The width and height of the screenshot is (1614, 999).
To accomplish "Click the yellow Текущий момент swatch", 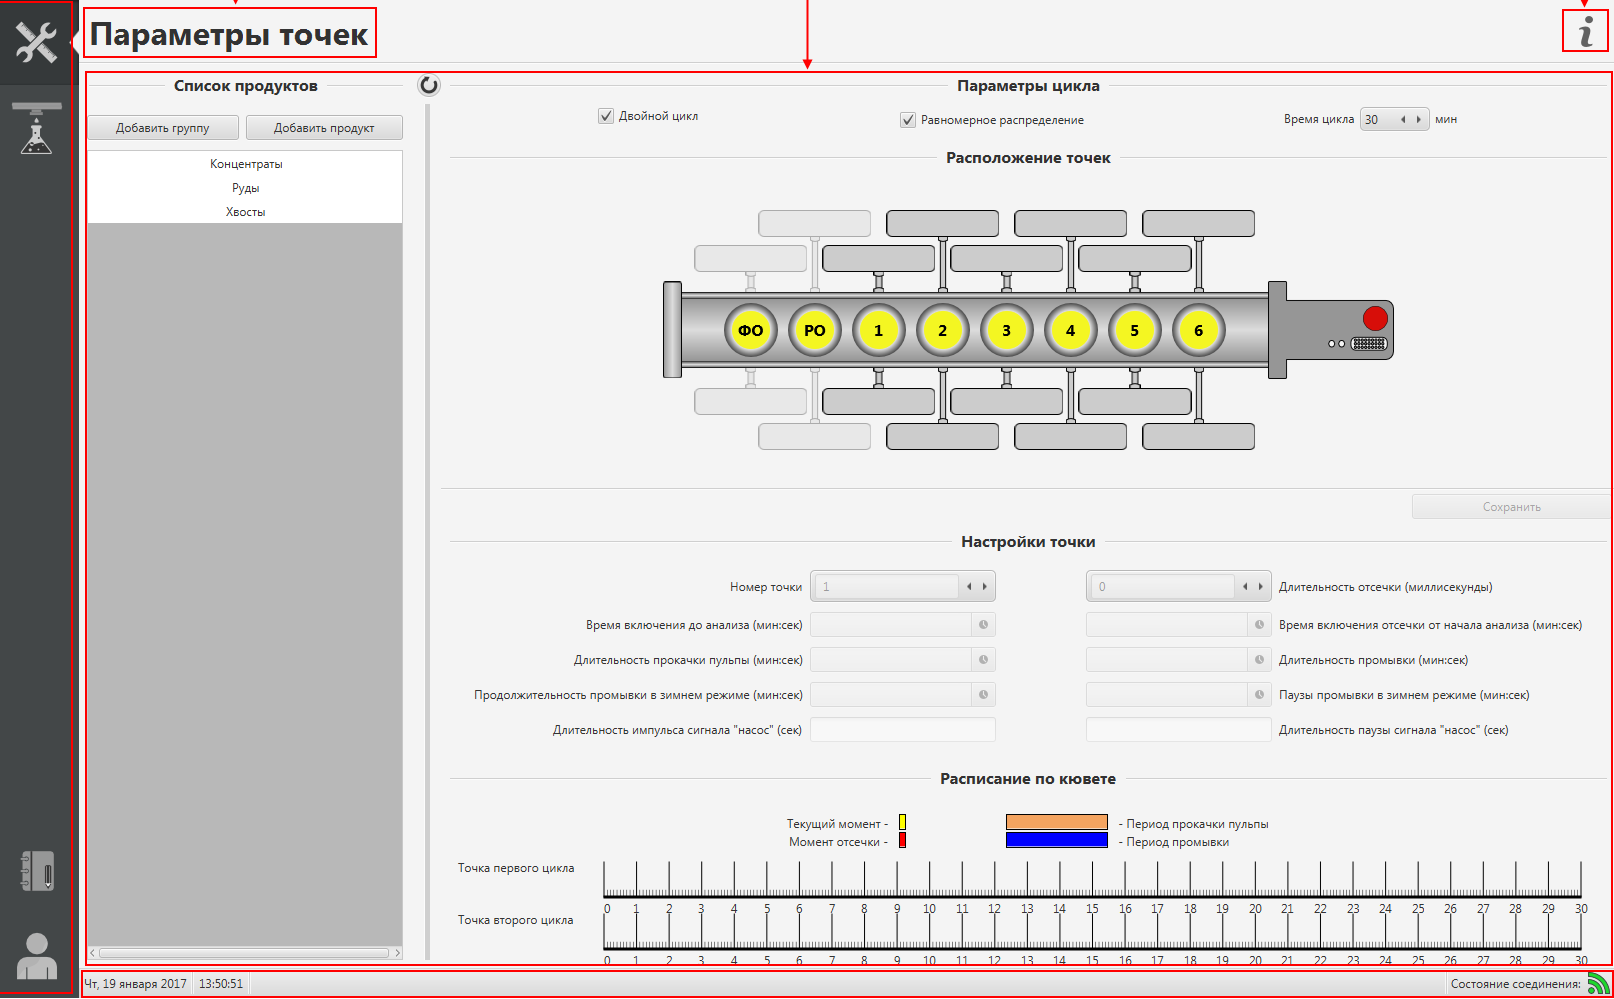I will click(x=902, y=823).
